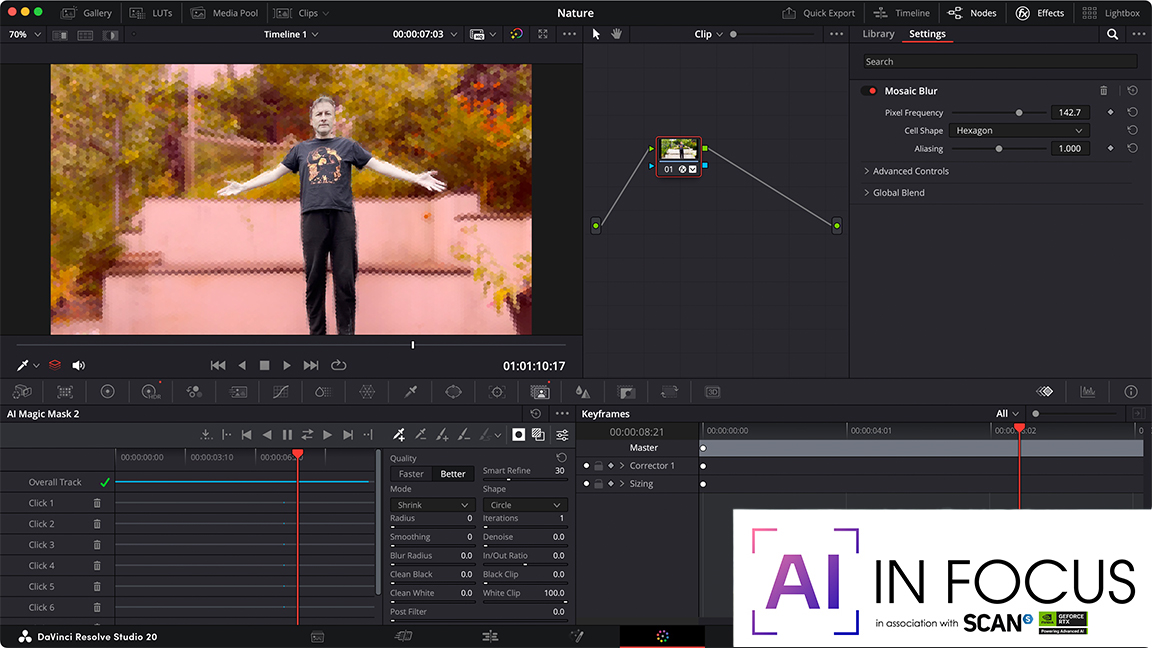Image resolution: width=1152 pixels, height=648 pixels.
Task: Open the Color Match palette
Action: click(65, 392)
